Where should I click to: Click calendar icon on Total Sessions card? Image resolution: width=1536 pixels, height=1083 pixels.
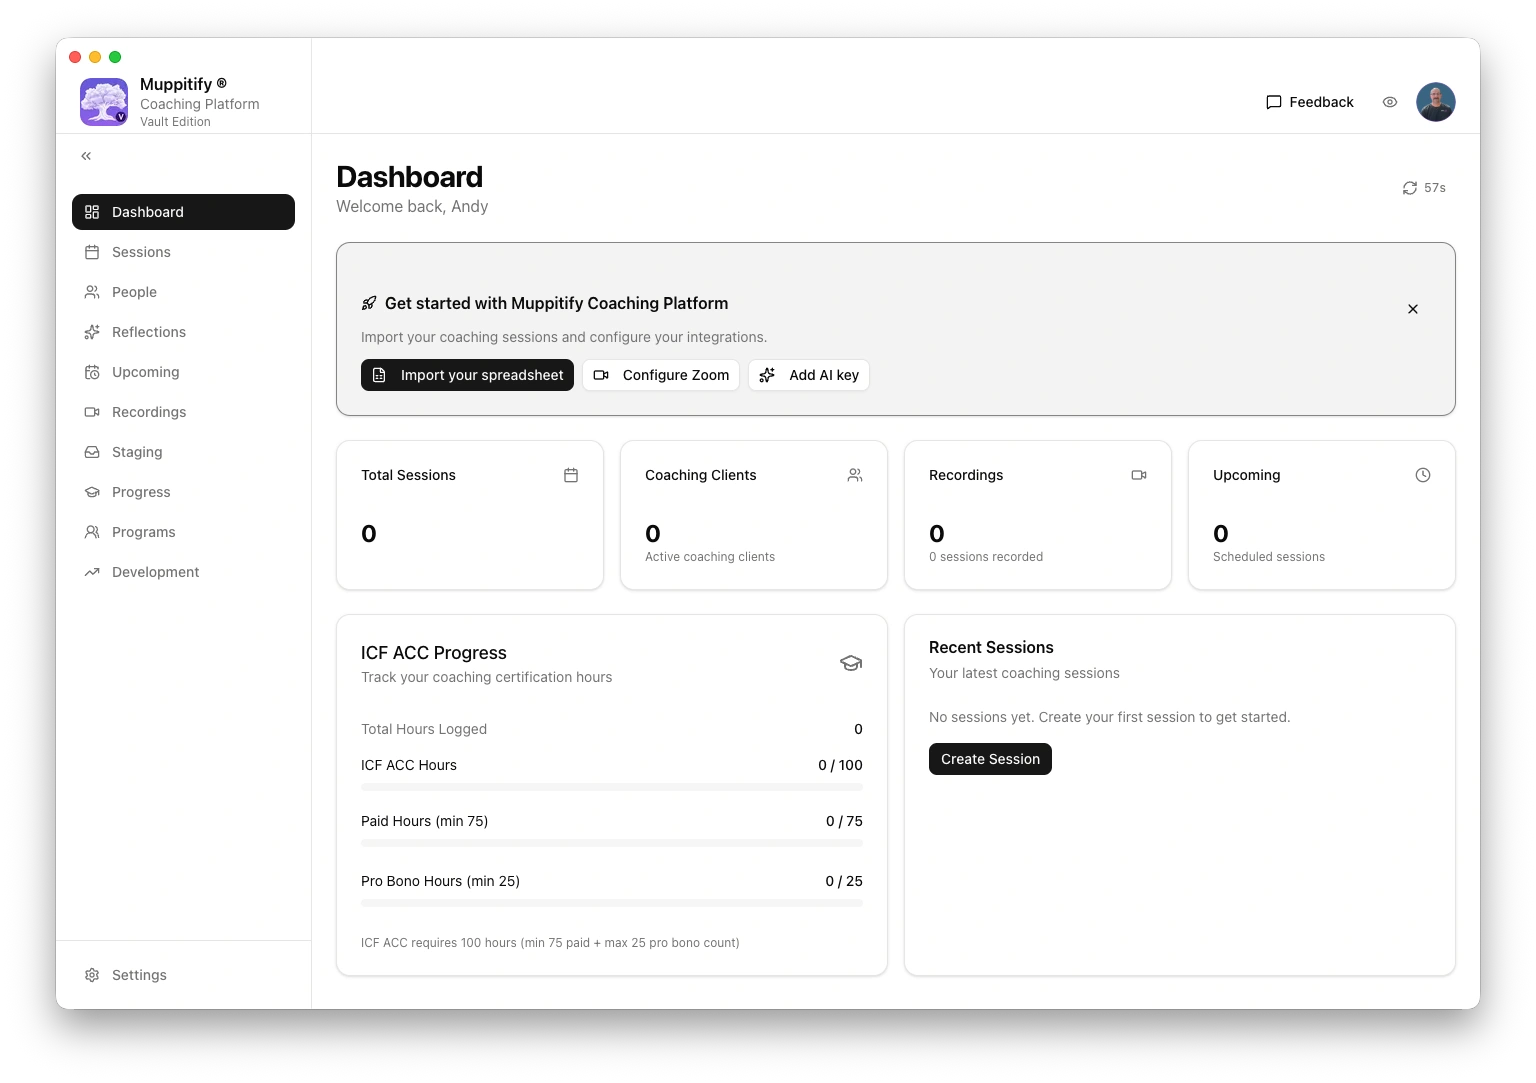pos(571,475)
